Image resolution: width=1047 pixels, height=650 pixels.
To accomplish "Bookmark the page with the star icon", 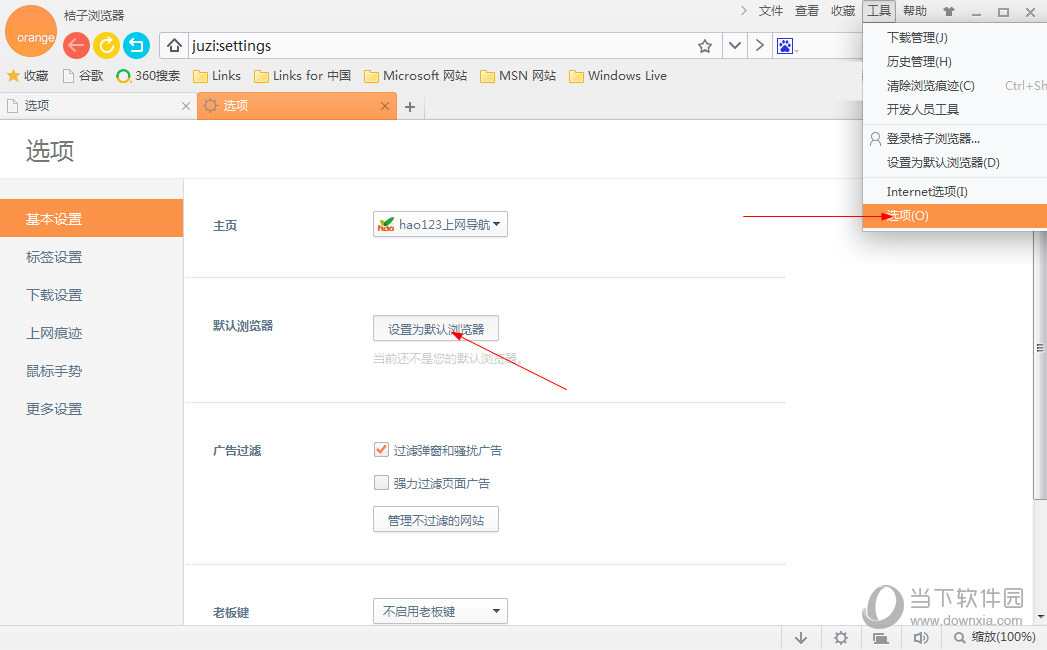I will pos(704,45).
